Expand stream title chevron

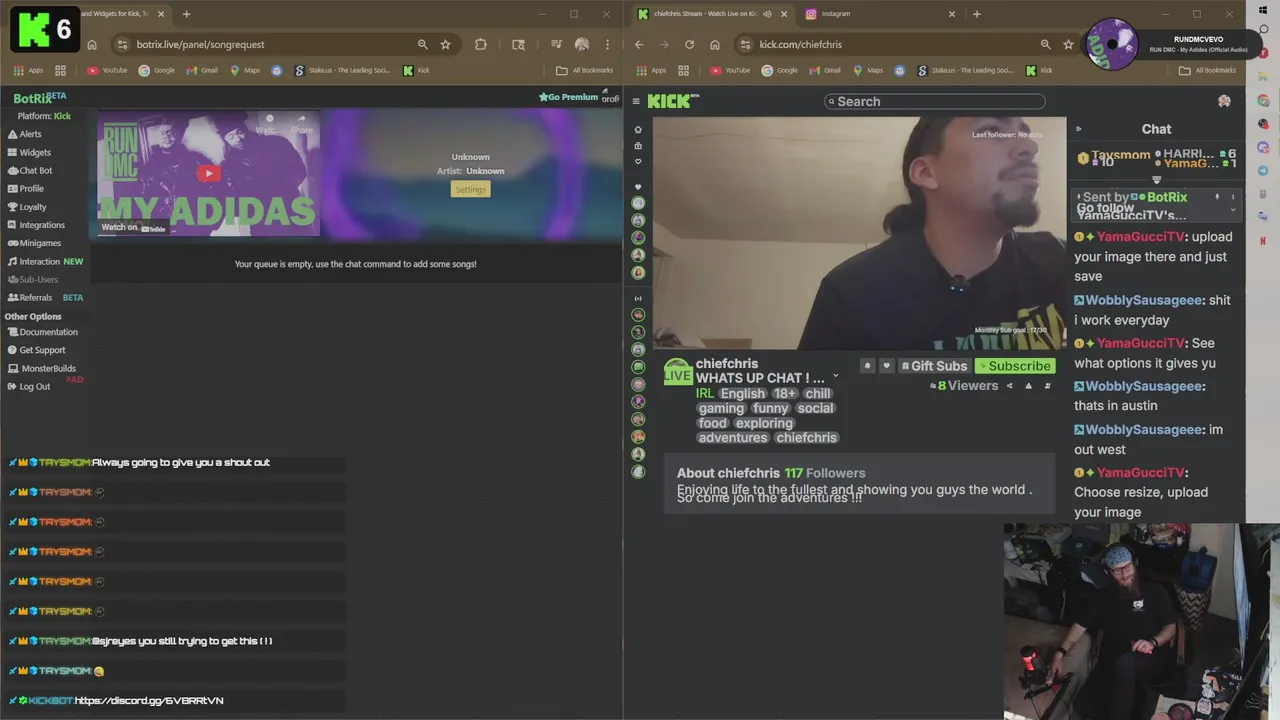click(x=835, y=377)
